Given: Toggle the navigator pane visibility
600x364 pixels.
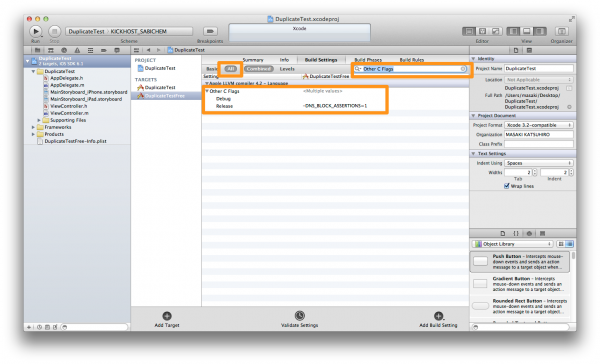Looking at the screenshot, I should [x=514, y=31].
